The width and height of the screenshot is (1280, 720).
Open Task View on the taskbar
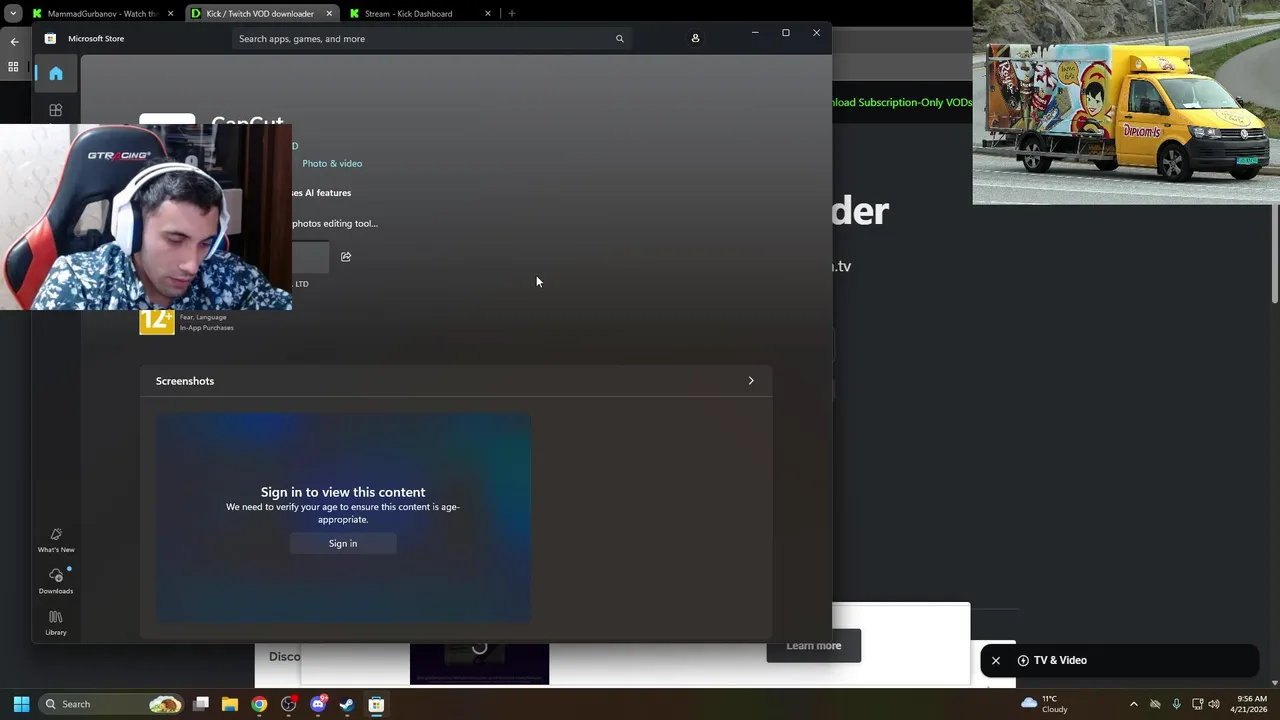tap(201, 704)
